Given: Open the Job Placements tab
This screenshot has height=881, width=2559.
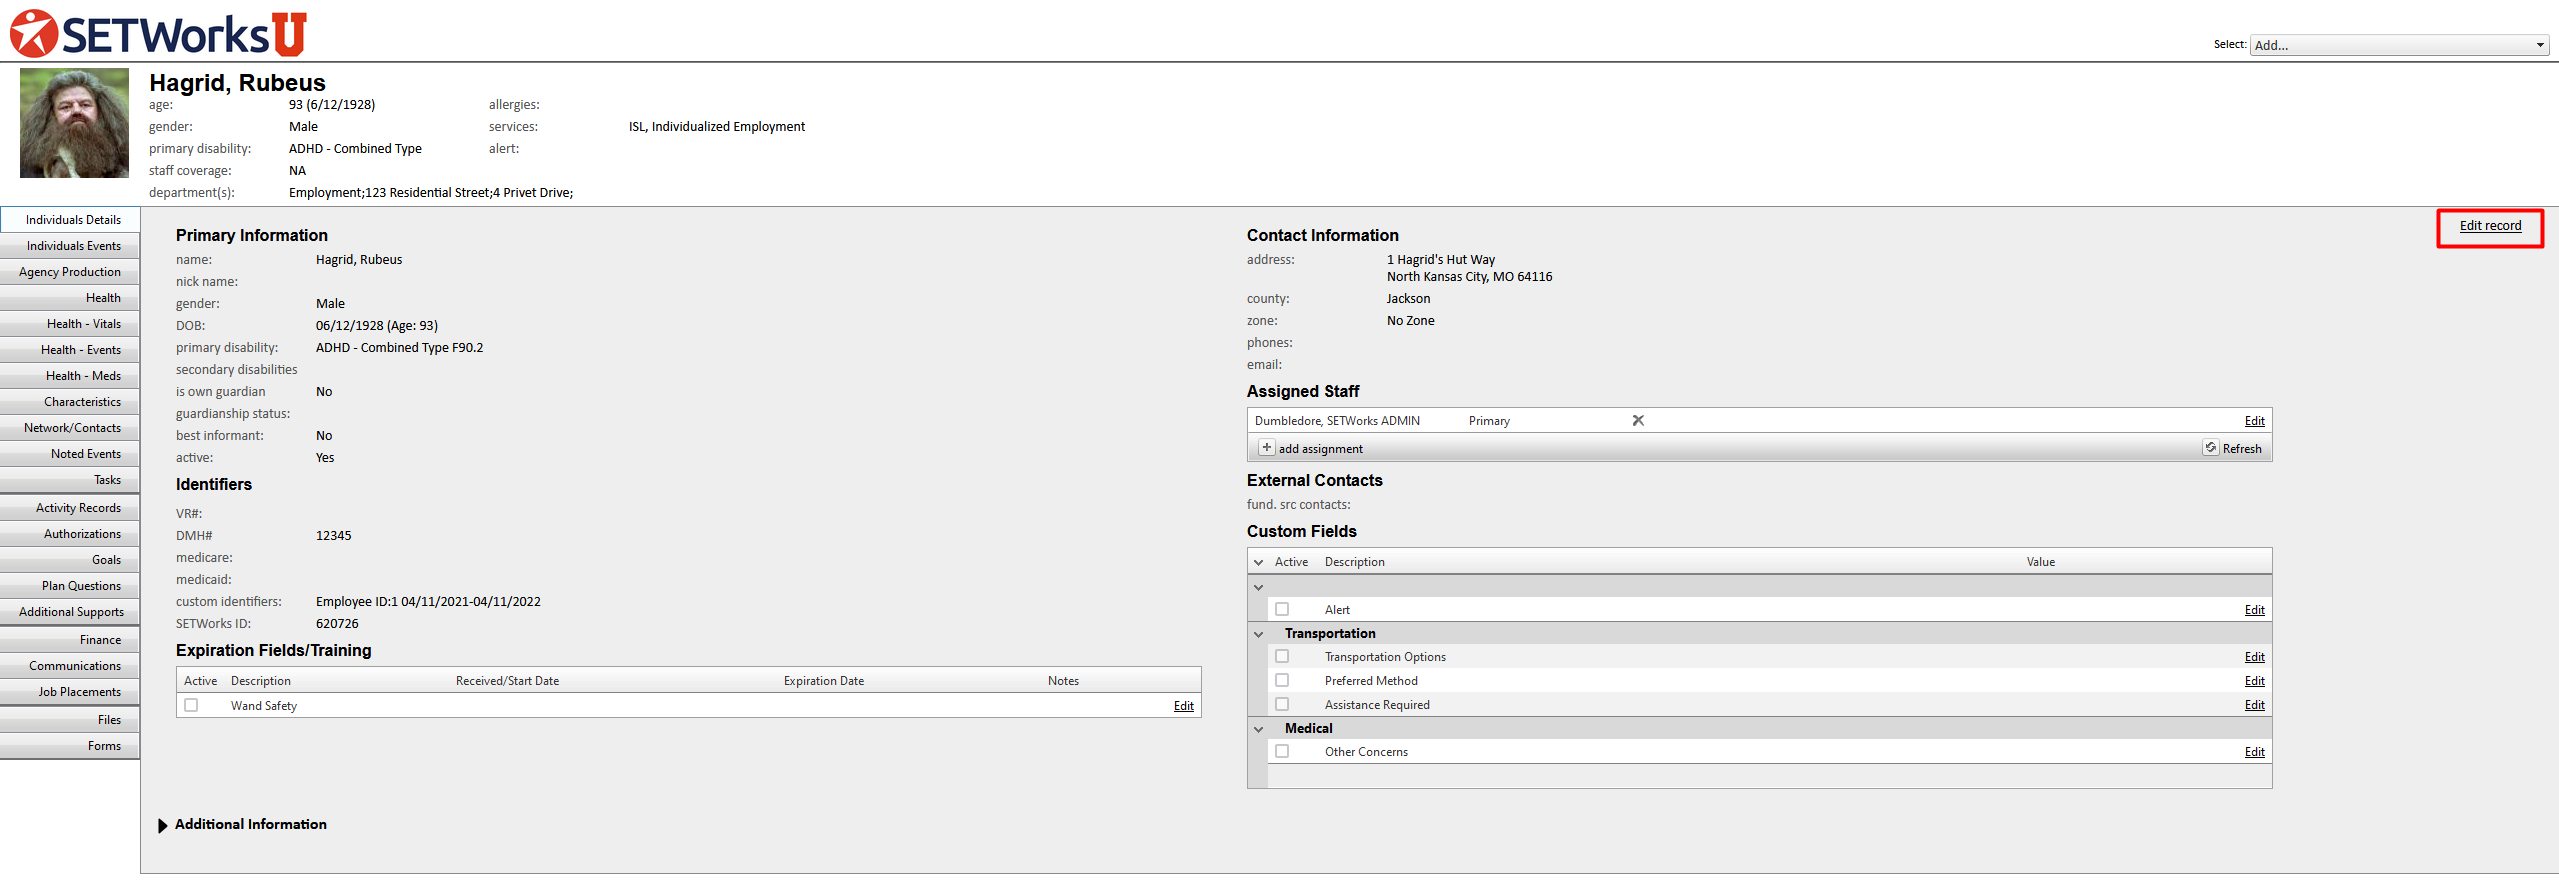Looking at the screenshot, I should coord(70,692).
